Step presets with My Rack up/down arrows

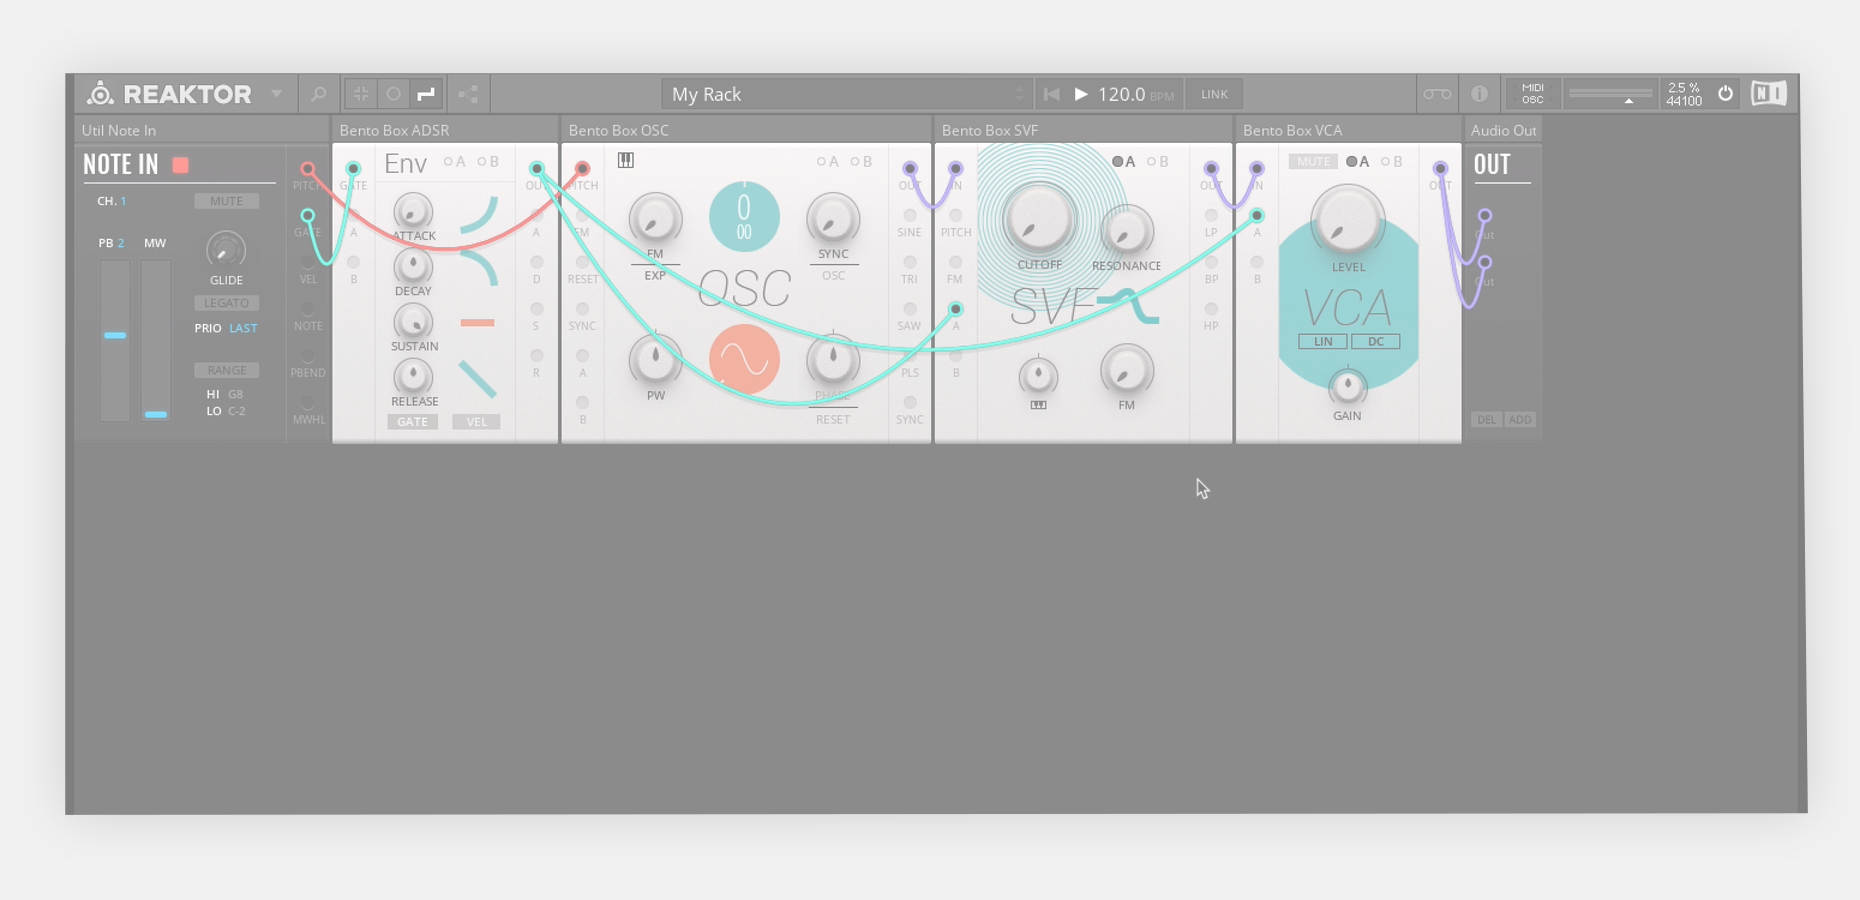[x=1019, y=94]
